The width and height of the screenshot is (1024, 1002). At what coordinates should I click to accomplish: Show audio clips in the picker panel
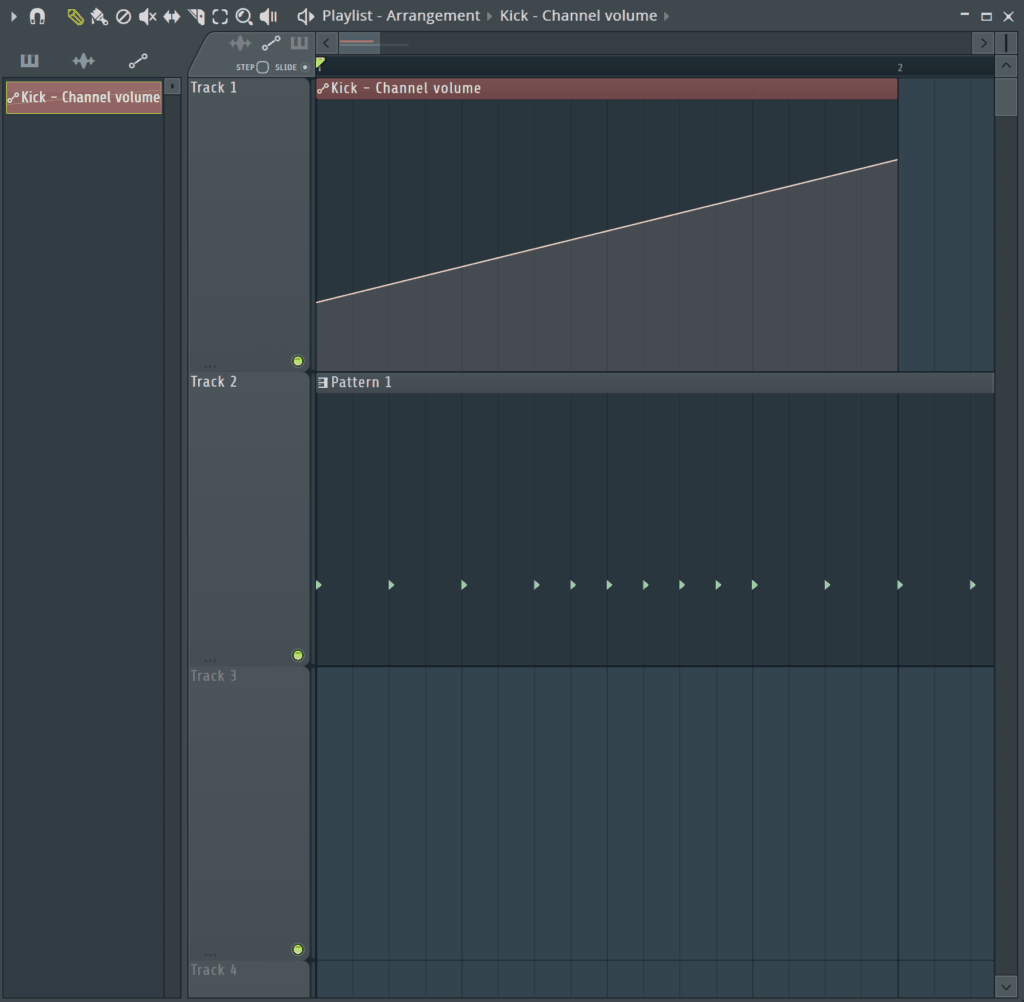tap(83, 61)
